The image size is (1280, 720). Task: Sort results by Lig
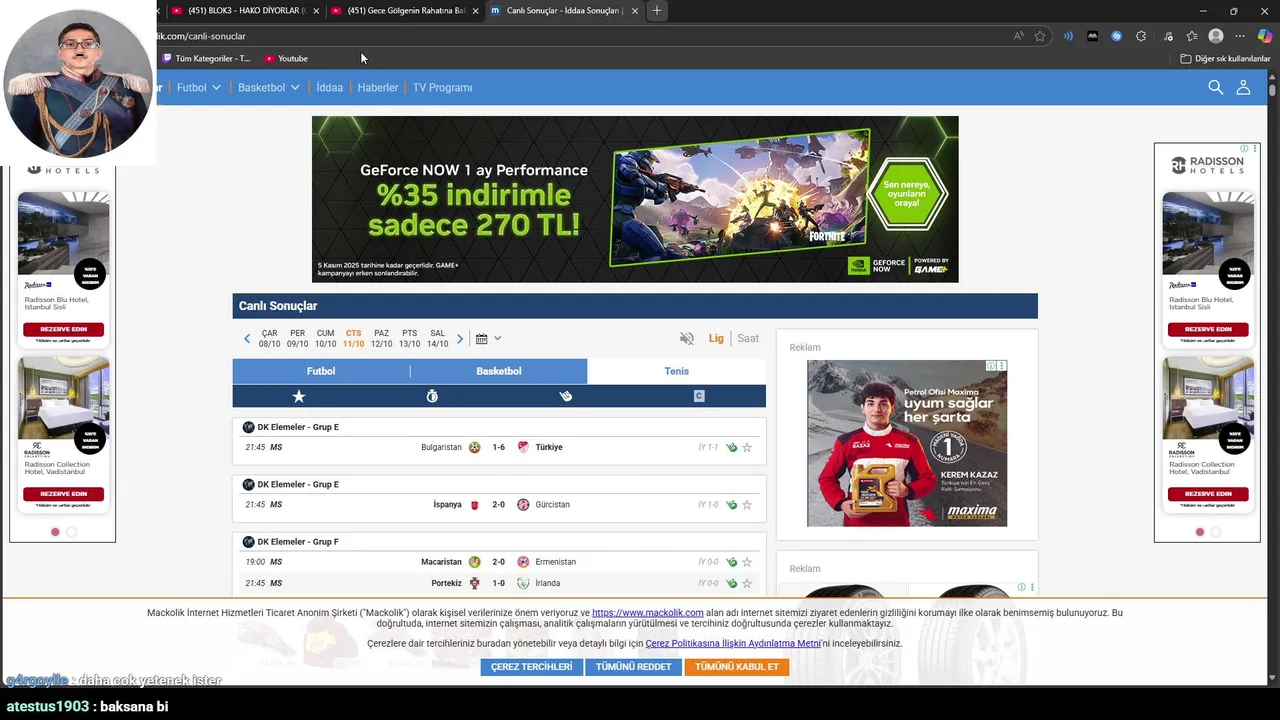(716, 338)
